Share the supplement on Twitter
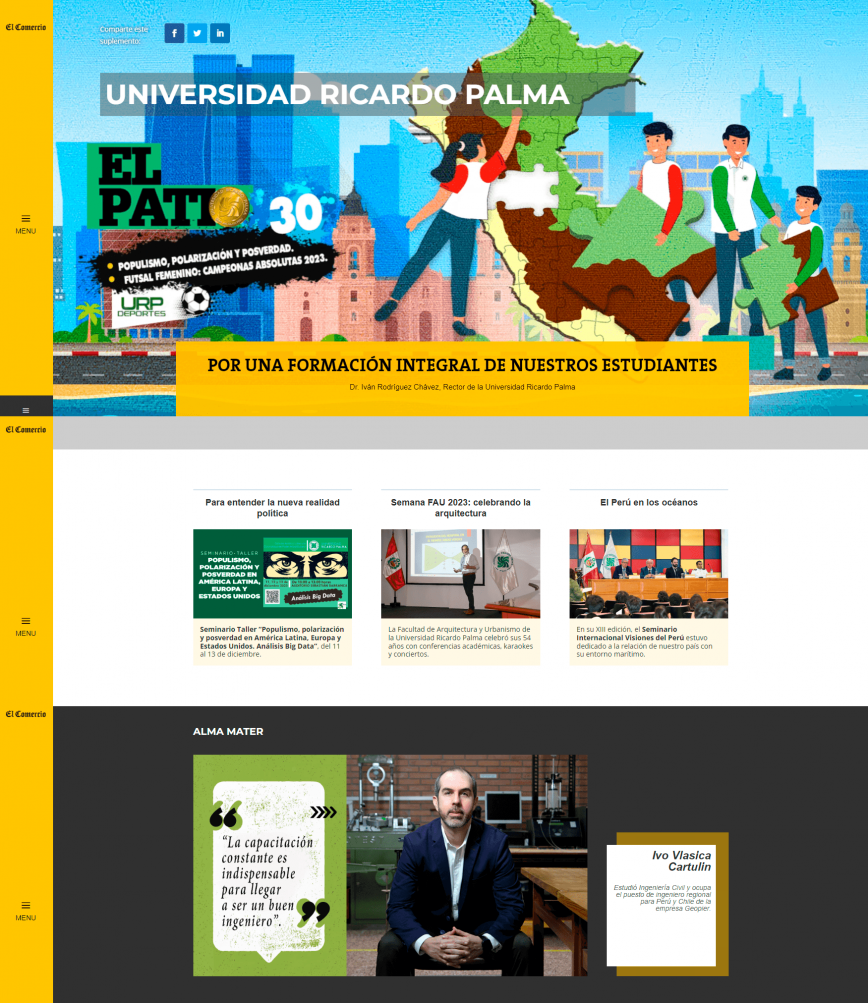 (197, 33)
